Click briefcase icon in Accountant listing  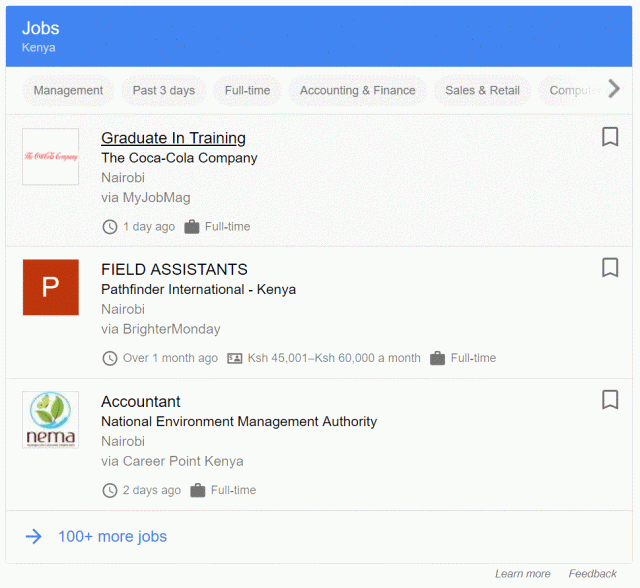pyautogui.click(x=198, y=490)
